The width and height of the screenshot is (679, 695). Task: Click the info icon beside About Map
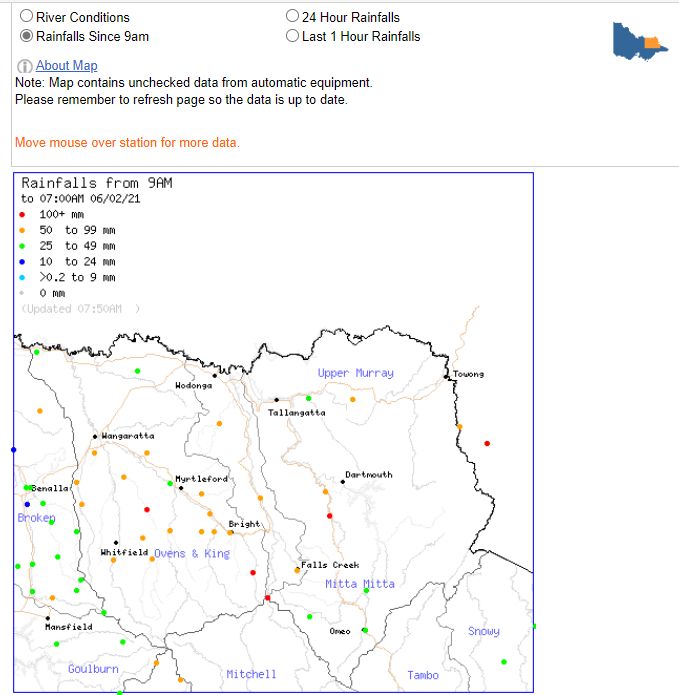pos(24,66)
